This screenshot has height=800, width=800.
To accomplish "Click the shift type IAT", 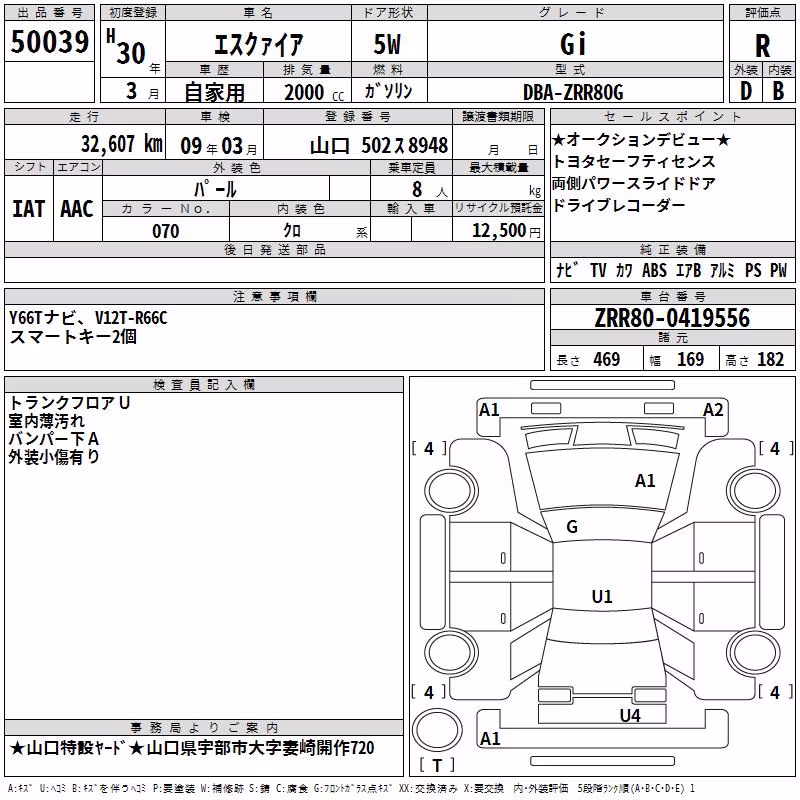I will [28, 209].
